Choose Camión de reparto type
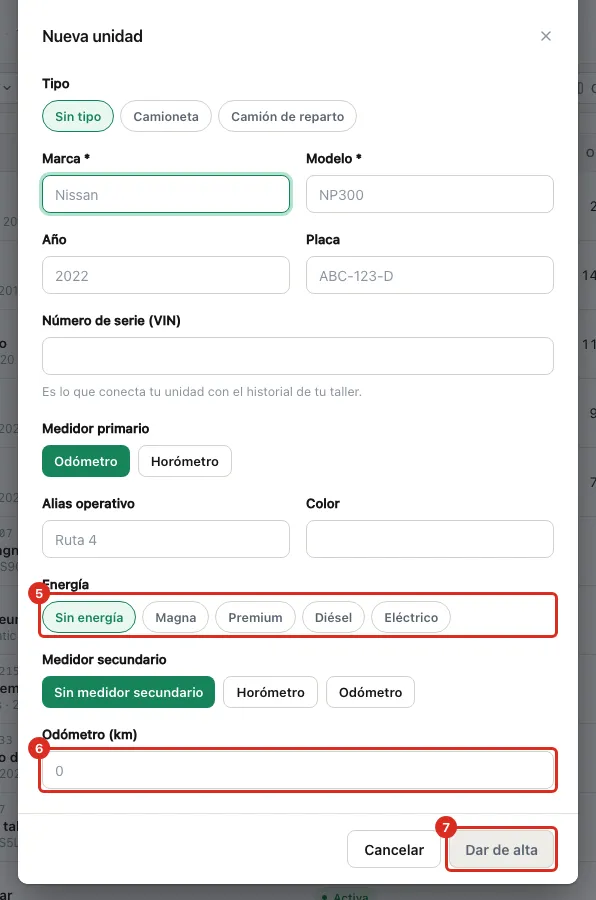 coord(288,117)
